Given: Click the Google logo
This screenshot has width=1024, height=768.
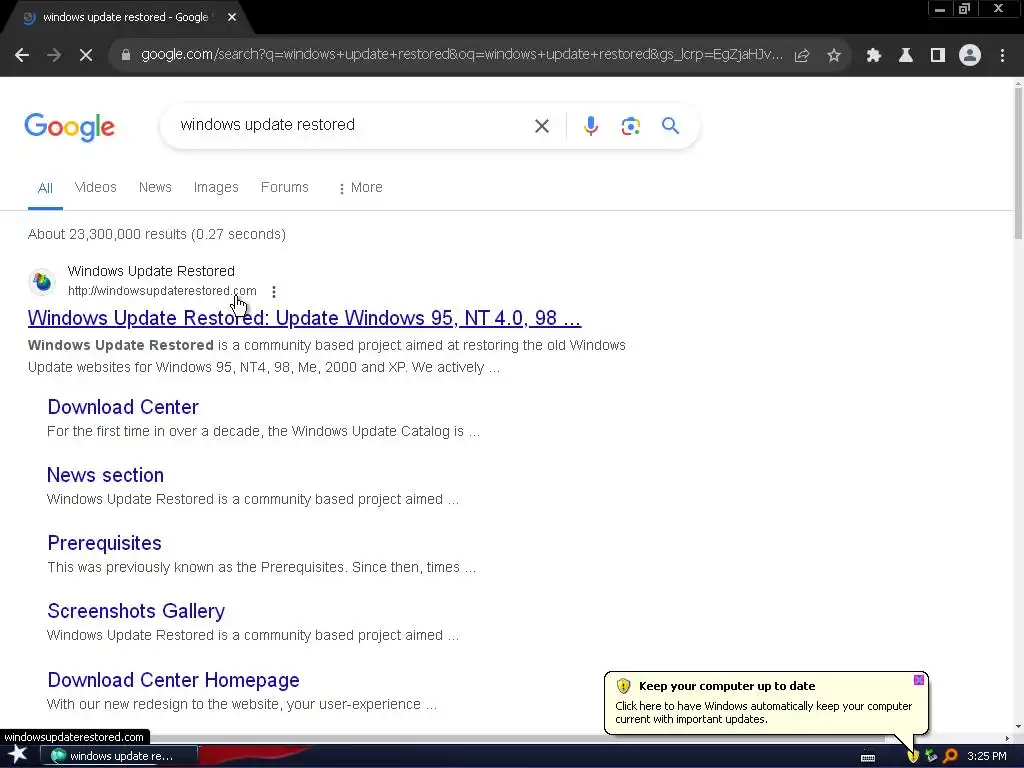Looking at the screenshot, I should [x=69, y=127].
